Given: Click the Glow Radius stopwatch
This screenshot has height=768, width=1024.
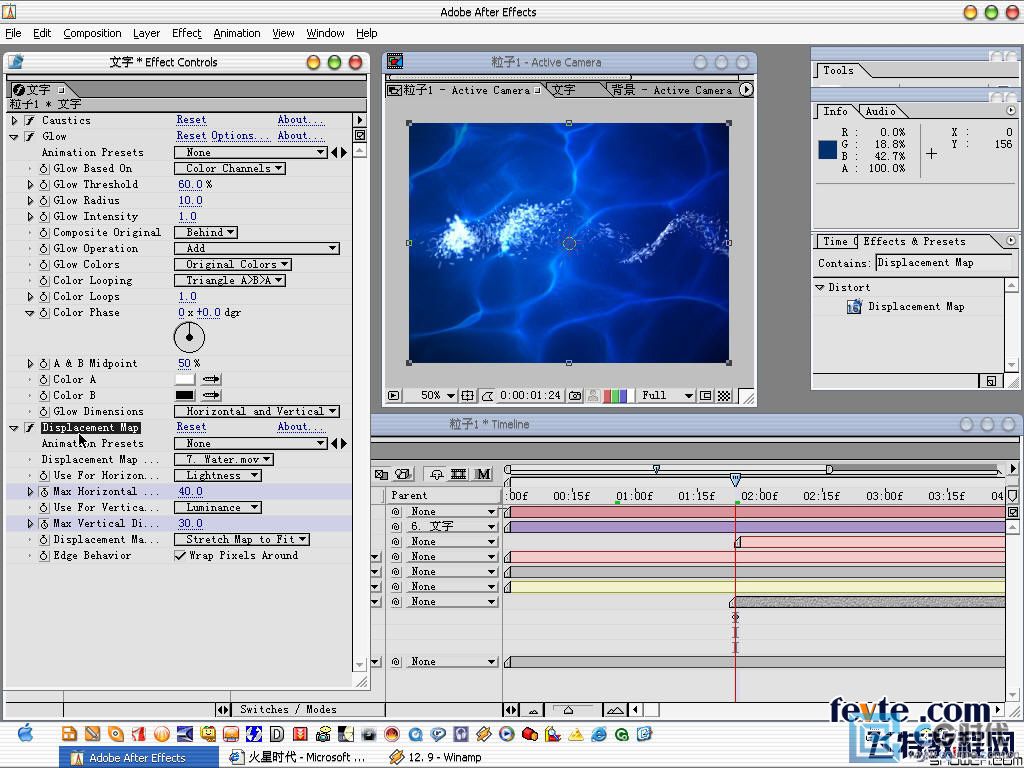Looking at the screenshot, I should click(44, 200).
